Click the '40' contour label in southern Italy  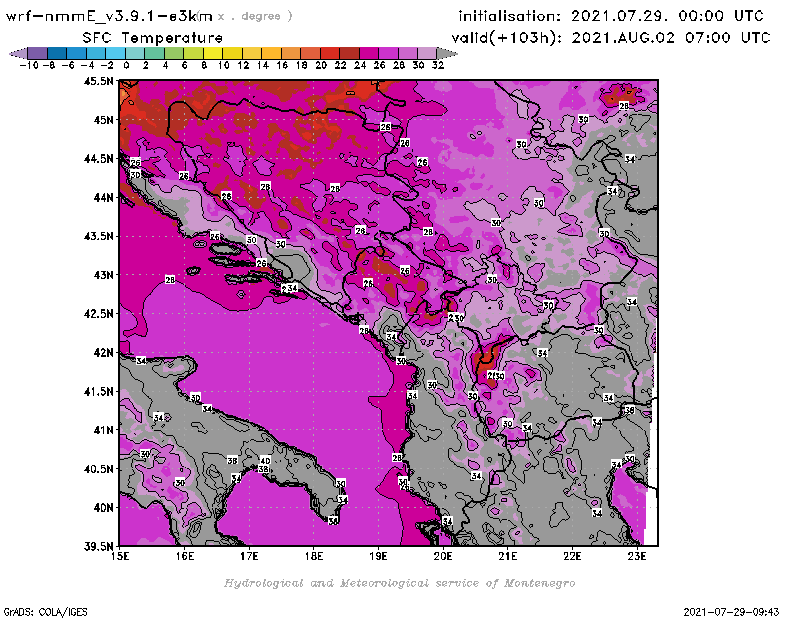[265, 461]
